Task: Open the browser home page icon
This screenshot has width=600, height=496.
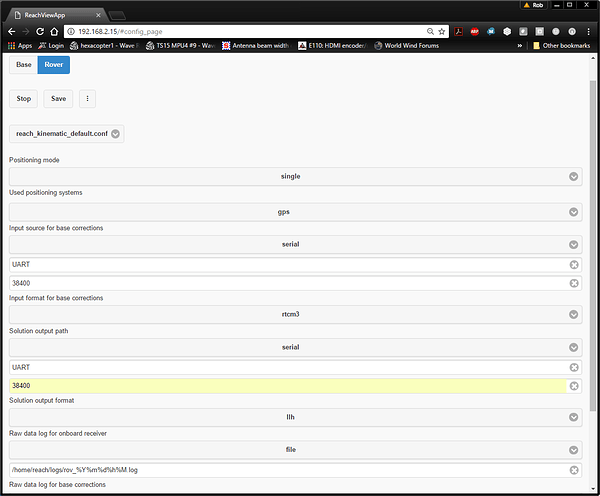Action: pyautogui.click(x=54, y=31)
